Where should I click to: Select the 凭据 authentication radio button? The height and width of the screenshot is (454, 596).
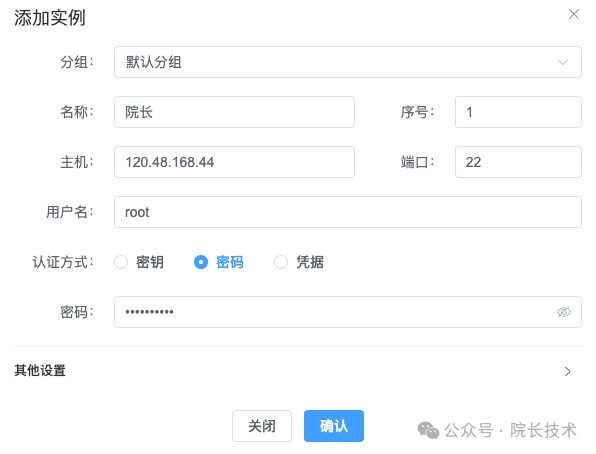pos(281,262)
